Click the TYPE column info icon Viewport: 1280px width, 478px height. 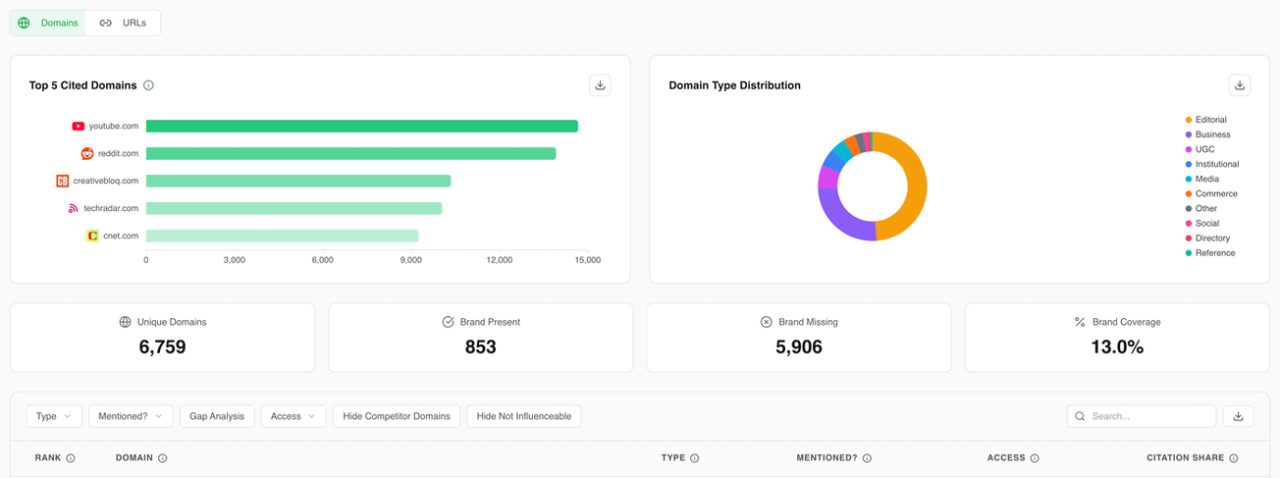pyautogui.click(x=694, y=458)
